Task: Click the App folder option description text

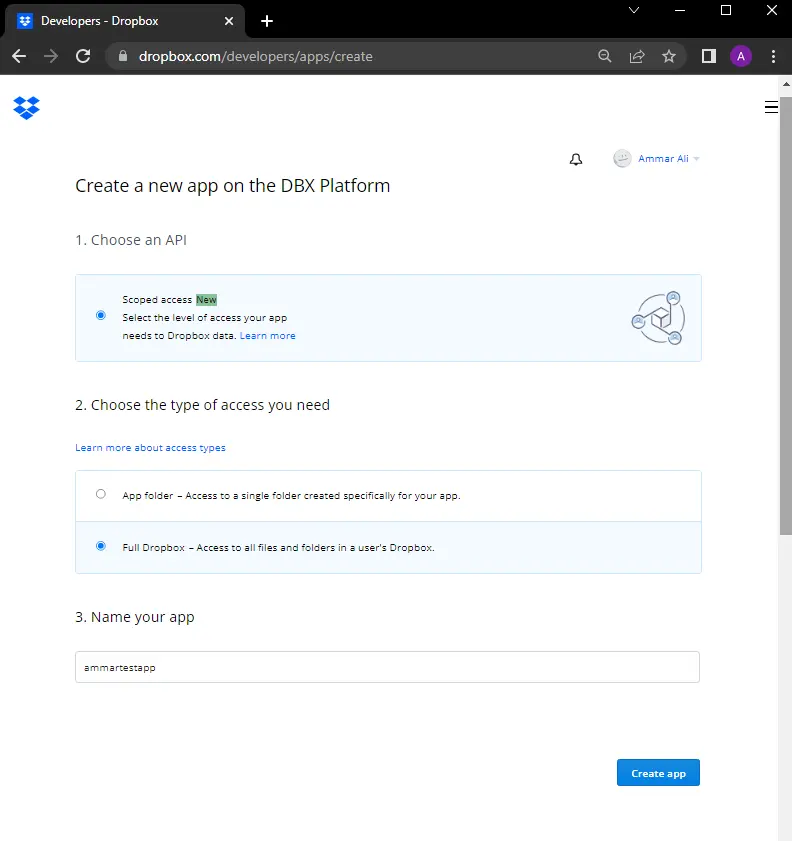Action: [x=291, y=496]
